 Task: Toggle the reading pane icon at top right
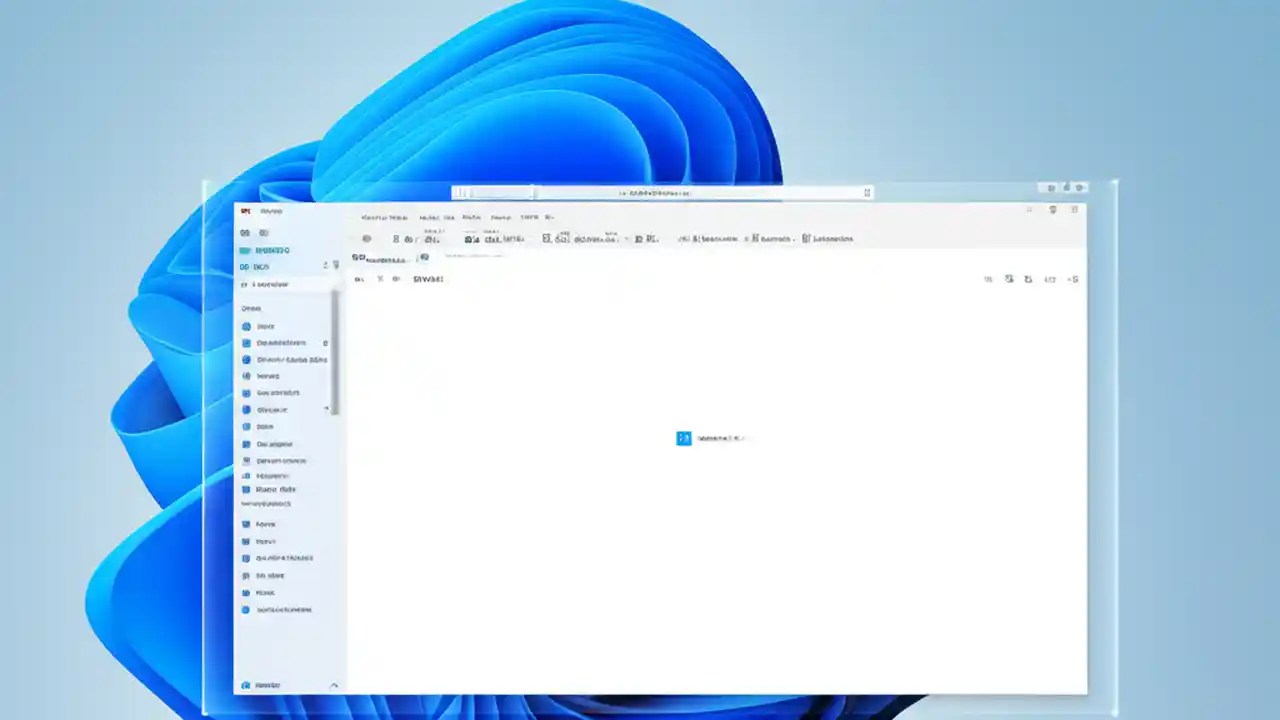(1072, 279)
